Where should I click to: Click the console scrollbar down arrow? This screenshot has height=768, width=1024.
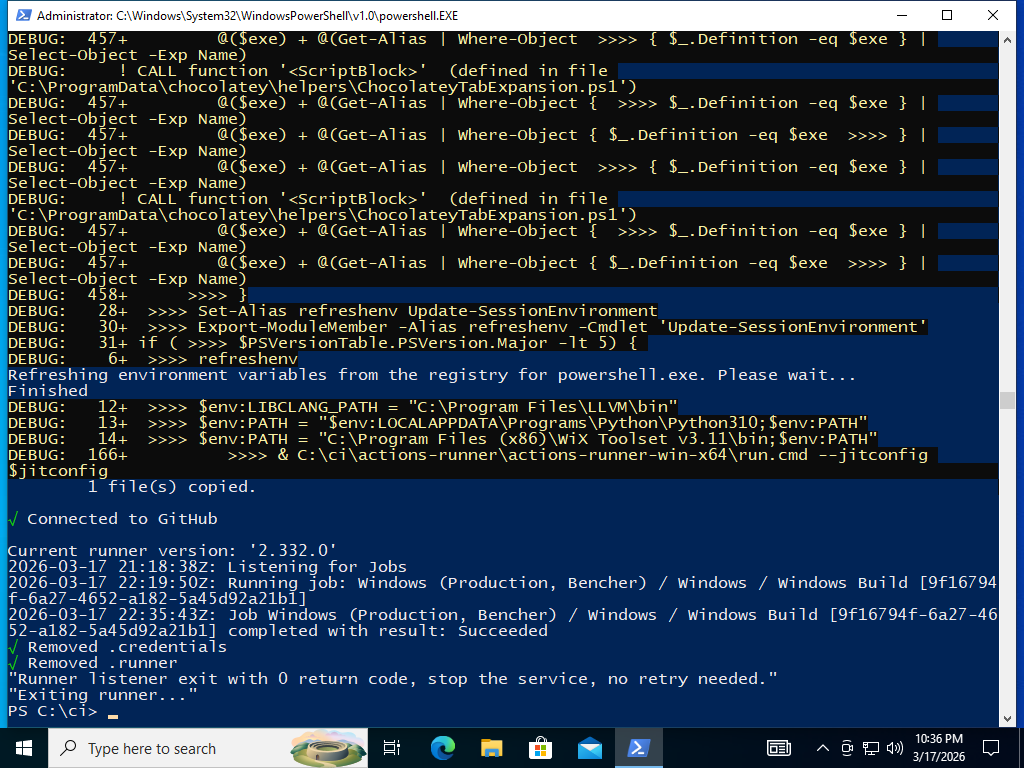point(1008,717)
